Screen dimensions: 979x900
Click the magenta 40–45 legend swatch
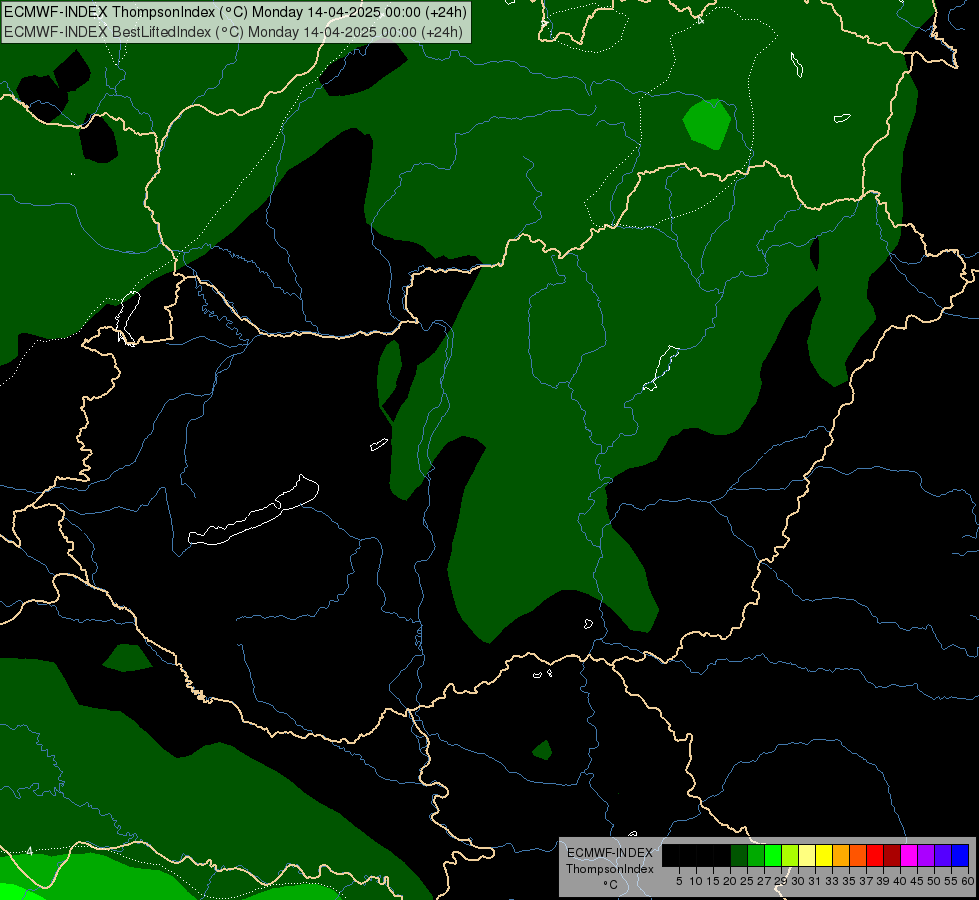point(909,855)
